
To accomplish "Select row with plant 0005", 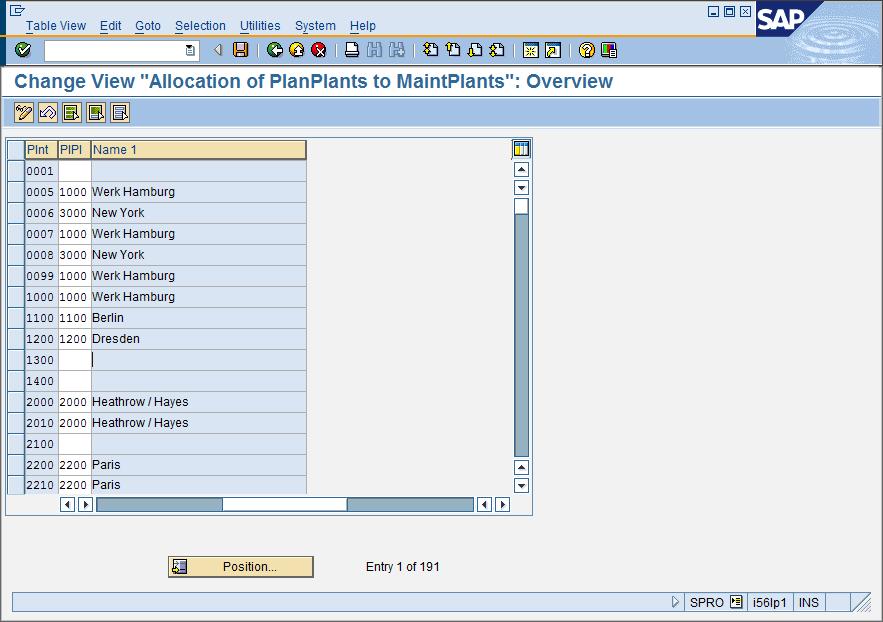I will pyautogui.click(x=16, y=192).
